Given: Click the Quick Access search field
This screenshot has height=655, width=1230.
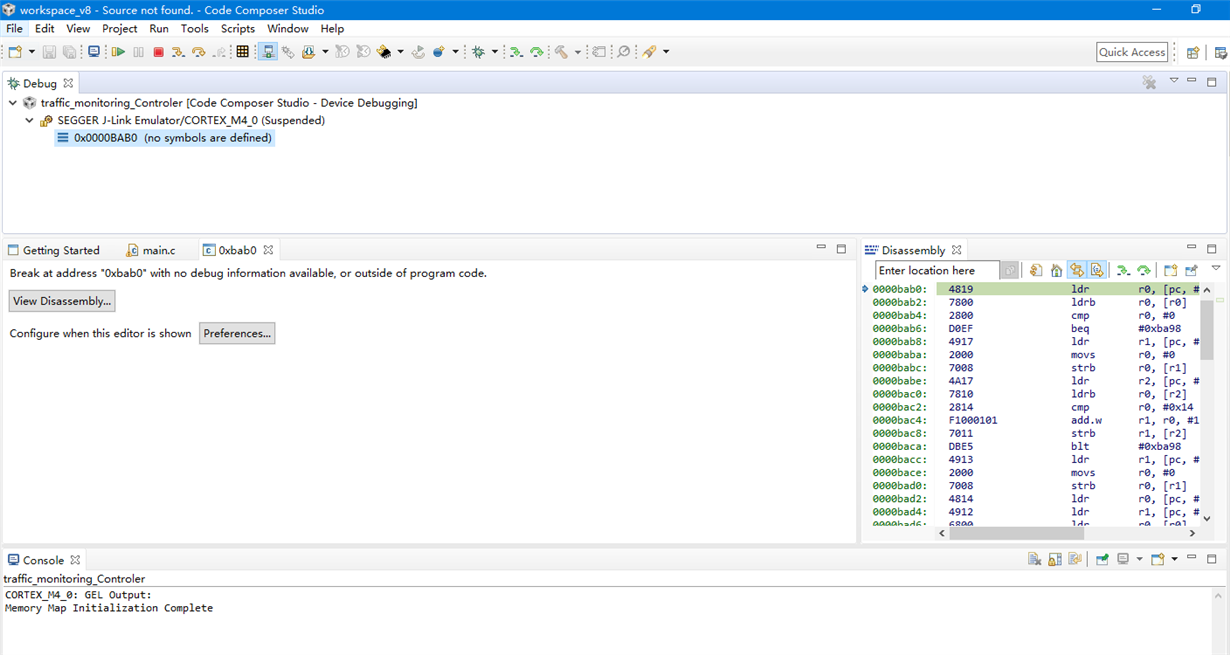Looking at the screenshot, I should (x=1132, y=52).
